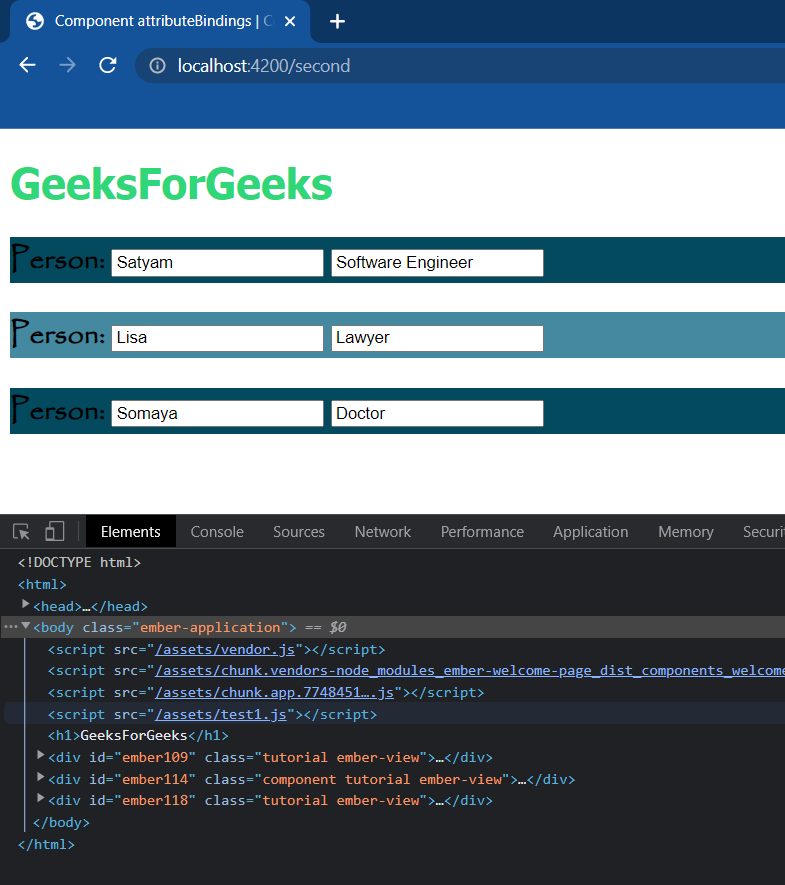Viewport: 785px width, 885px height.
Task: Click the component tutorial ember-view class value
Action: click(382, 779)
